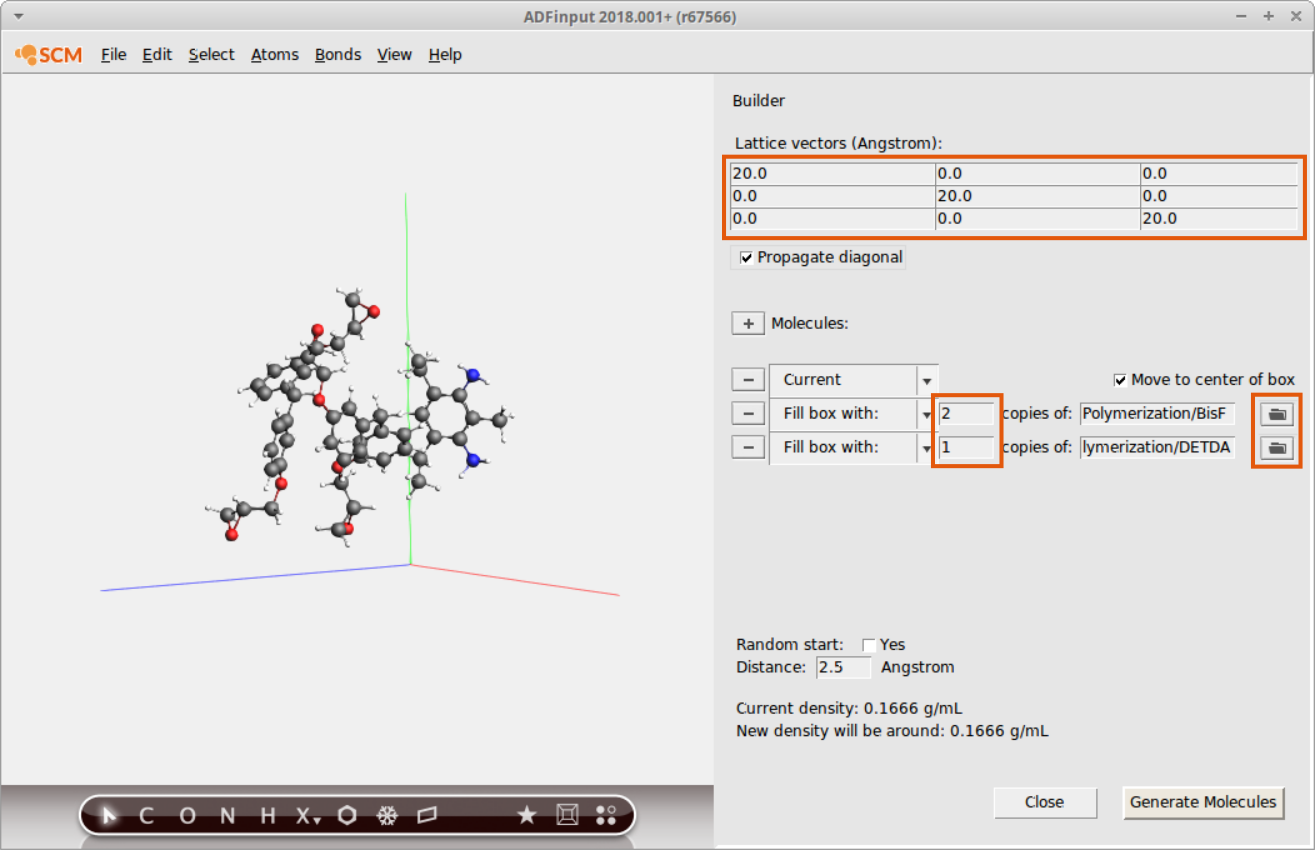The width and height of the screenshot is (1315, 850).
Task: Click the copies field showing 1
Action: [x=966, y=447]
